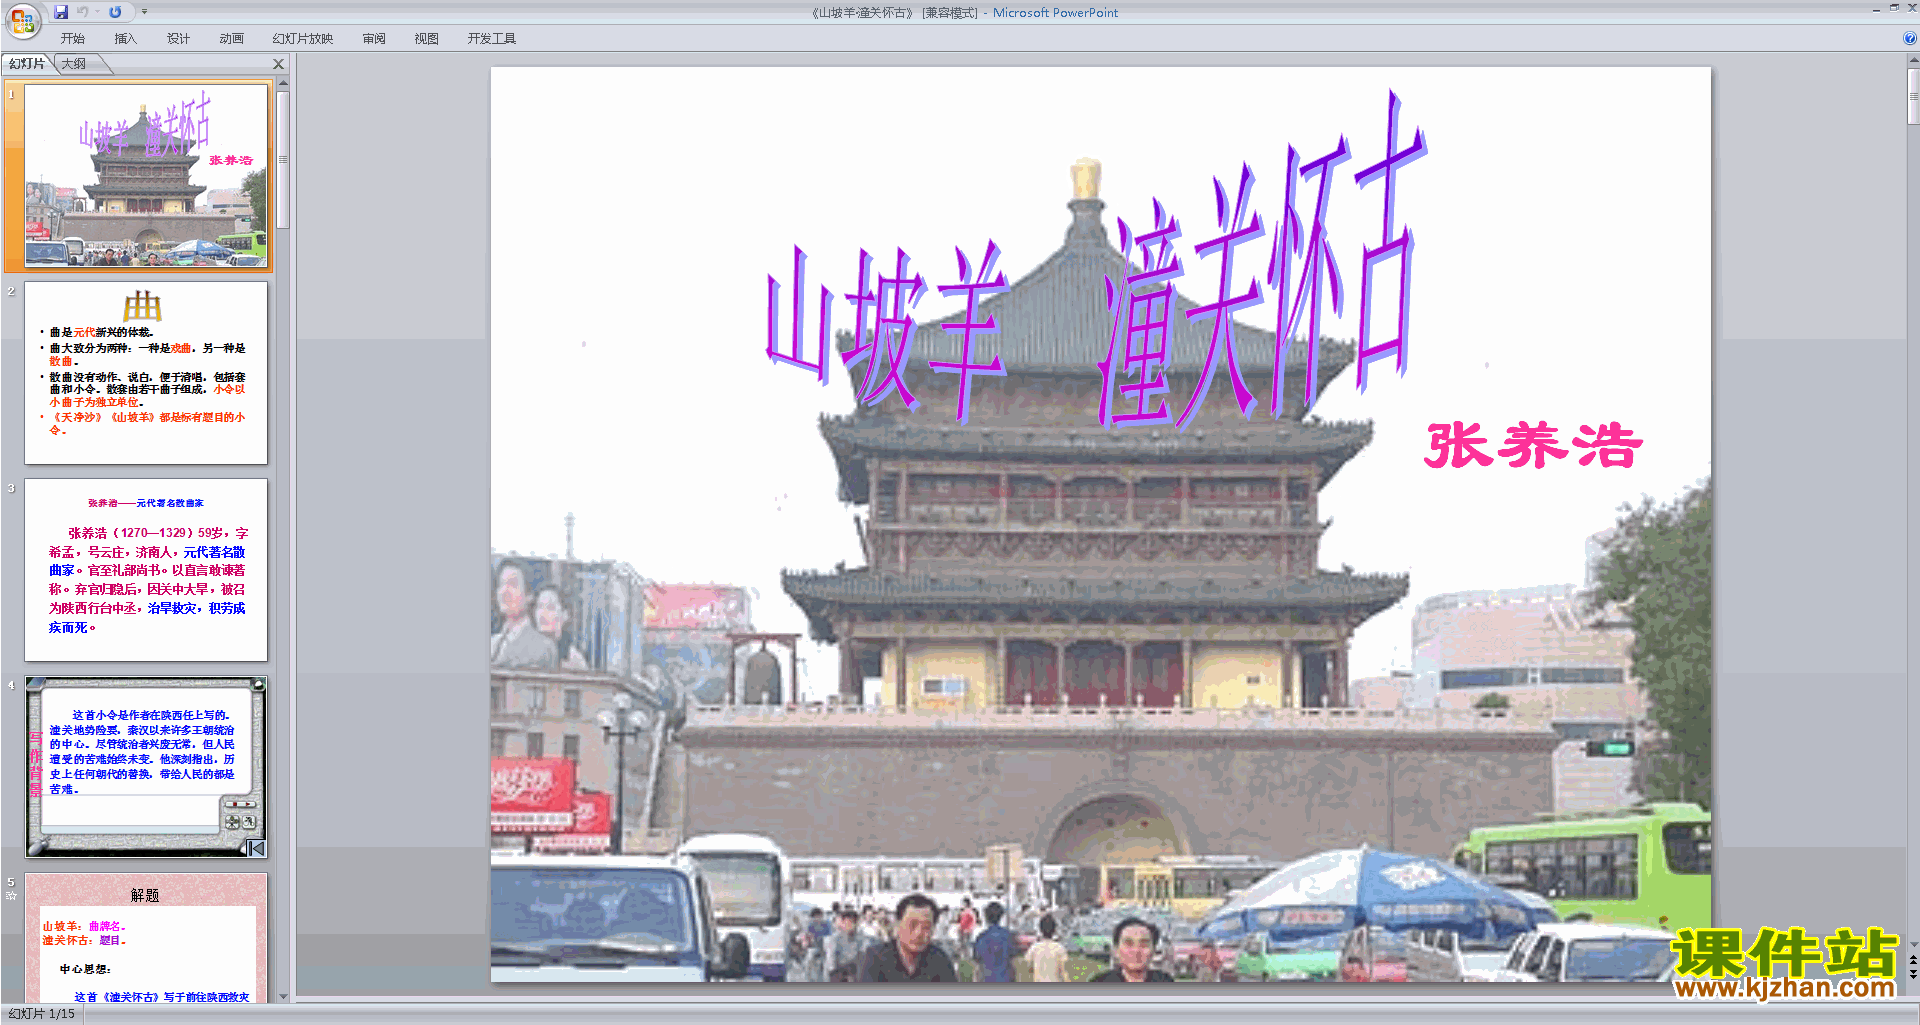Open the 动画 ribbon tab
Image resolution: width=1920 pixels, height=1025 pixels.
pos(231,39)
